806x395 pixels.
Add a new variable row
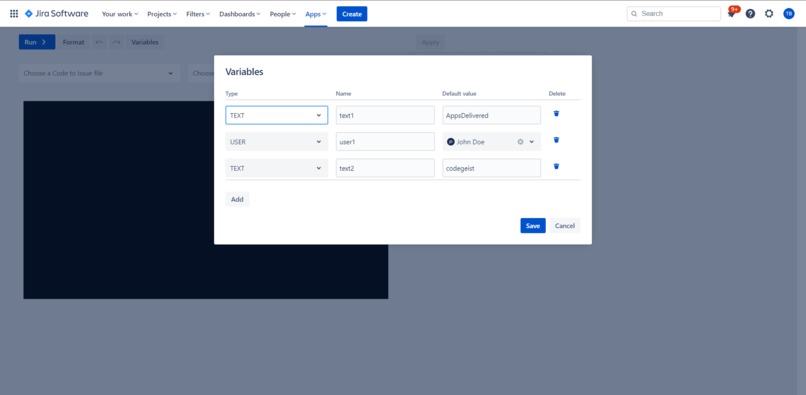pyautogui.click(x=237, y=200)
